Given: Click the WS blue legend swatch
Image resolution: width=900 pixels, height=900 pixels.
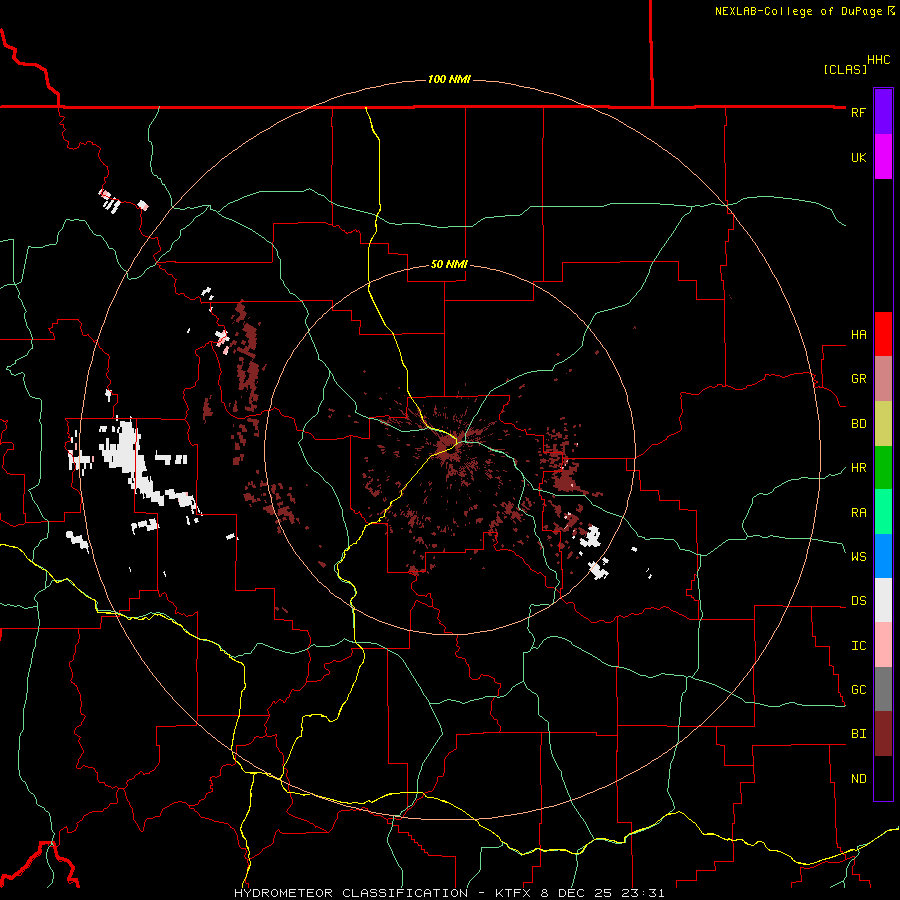Looking at the screenshot, I should coord(883,556).
